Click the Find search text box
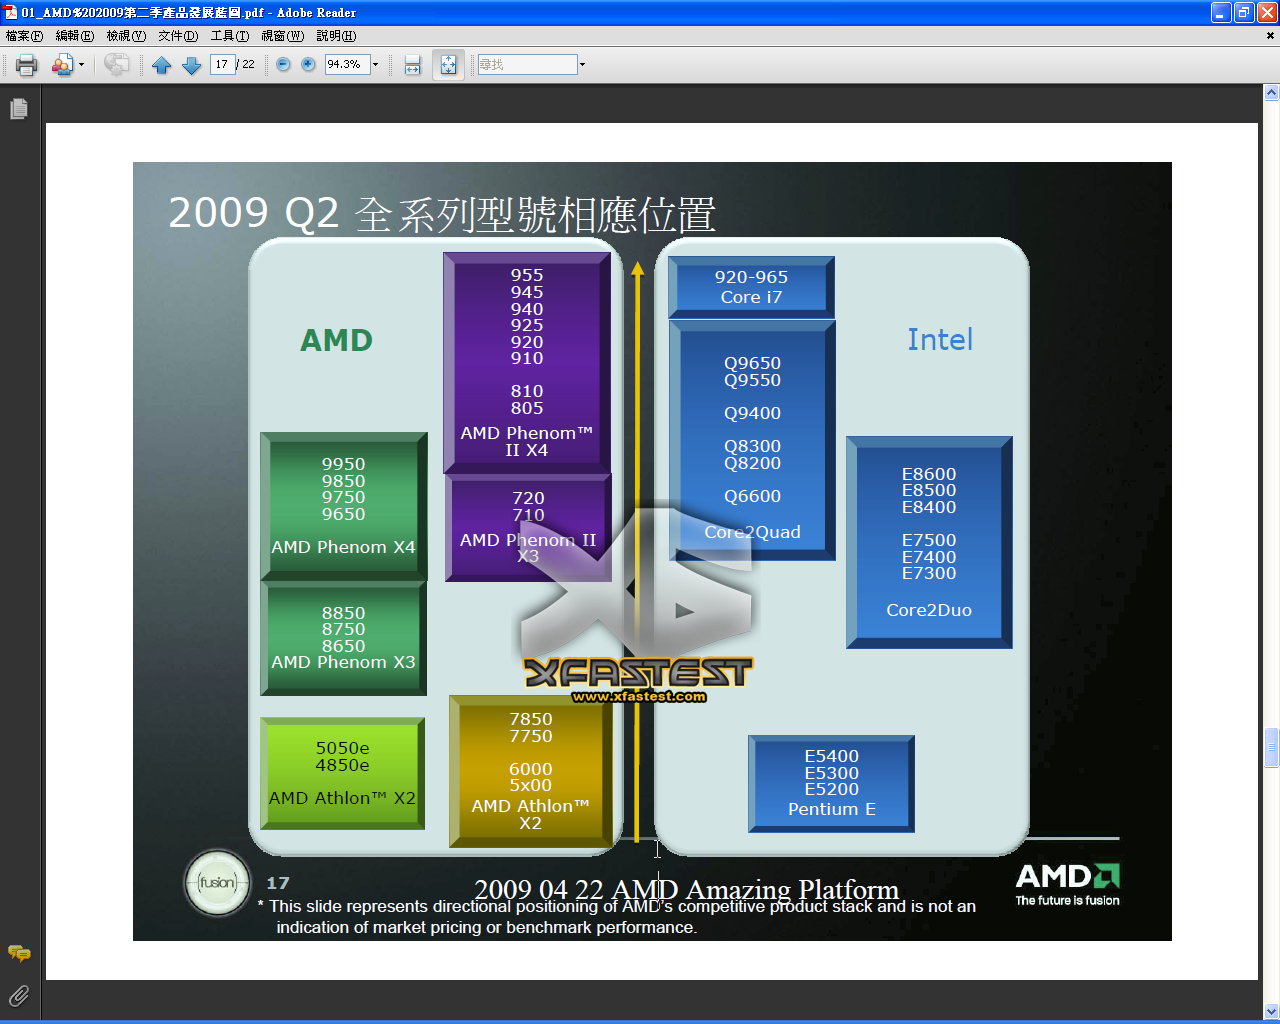This screenshot has height=1024, width=1280. click(x=527, y=64)
